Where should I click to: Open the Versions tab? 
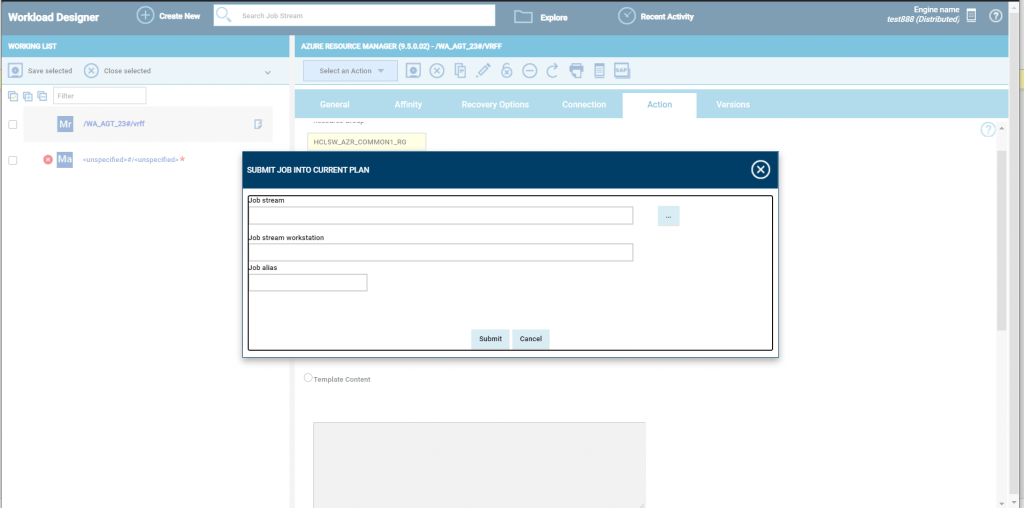pos(733,105)
